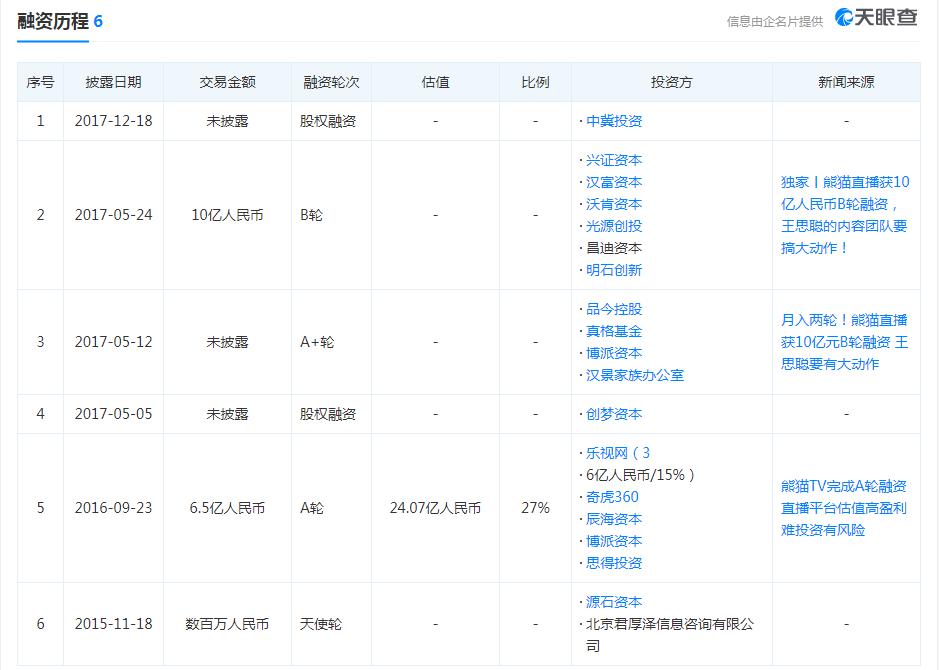Click the 数百万人民币 amount cell
Viewport: 939px width, 670px height.
[x=227, y=624]
